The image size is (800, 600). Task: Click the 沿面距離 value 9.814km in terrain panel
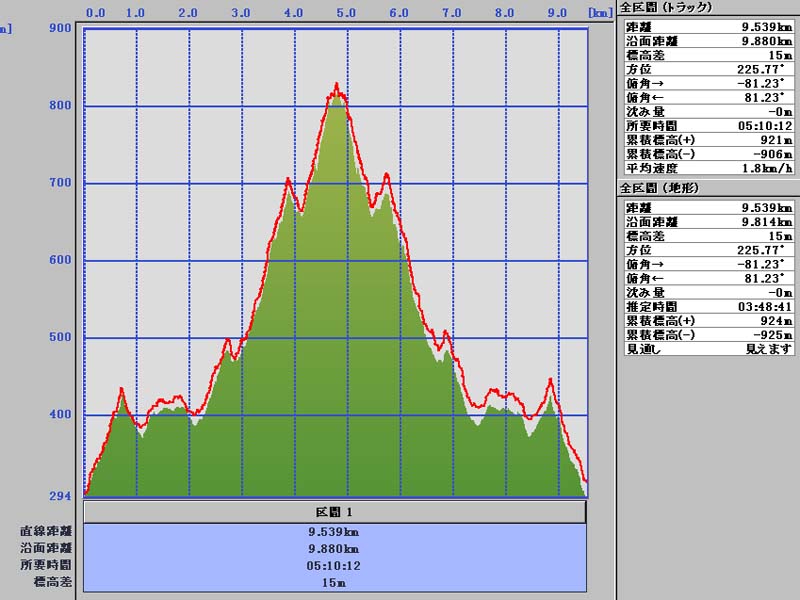(x=768, y=222)
